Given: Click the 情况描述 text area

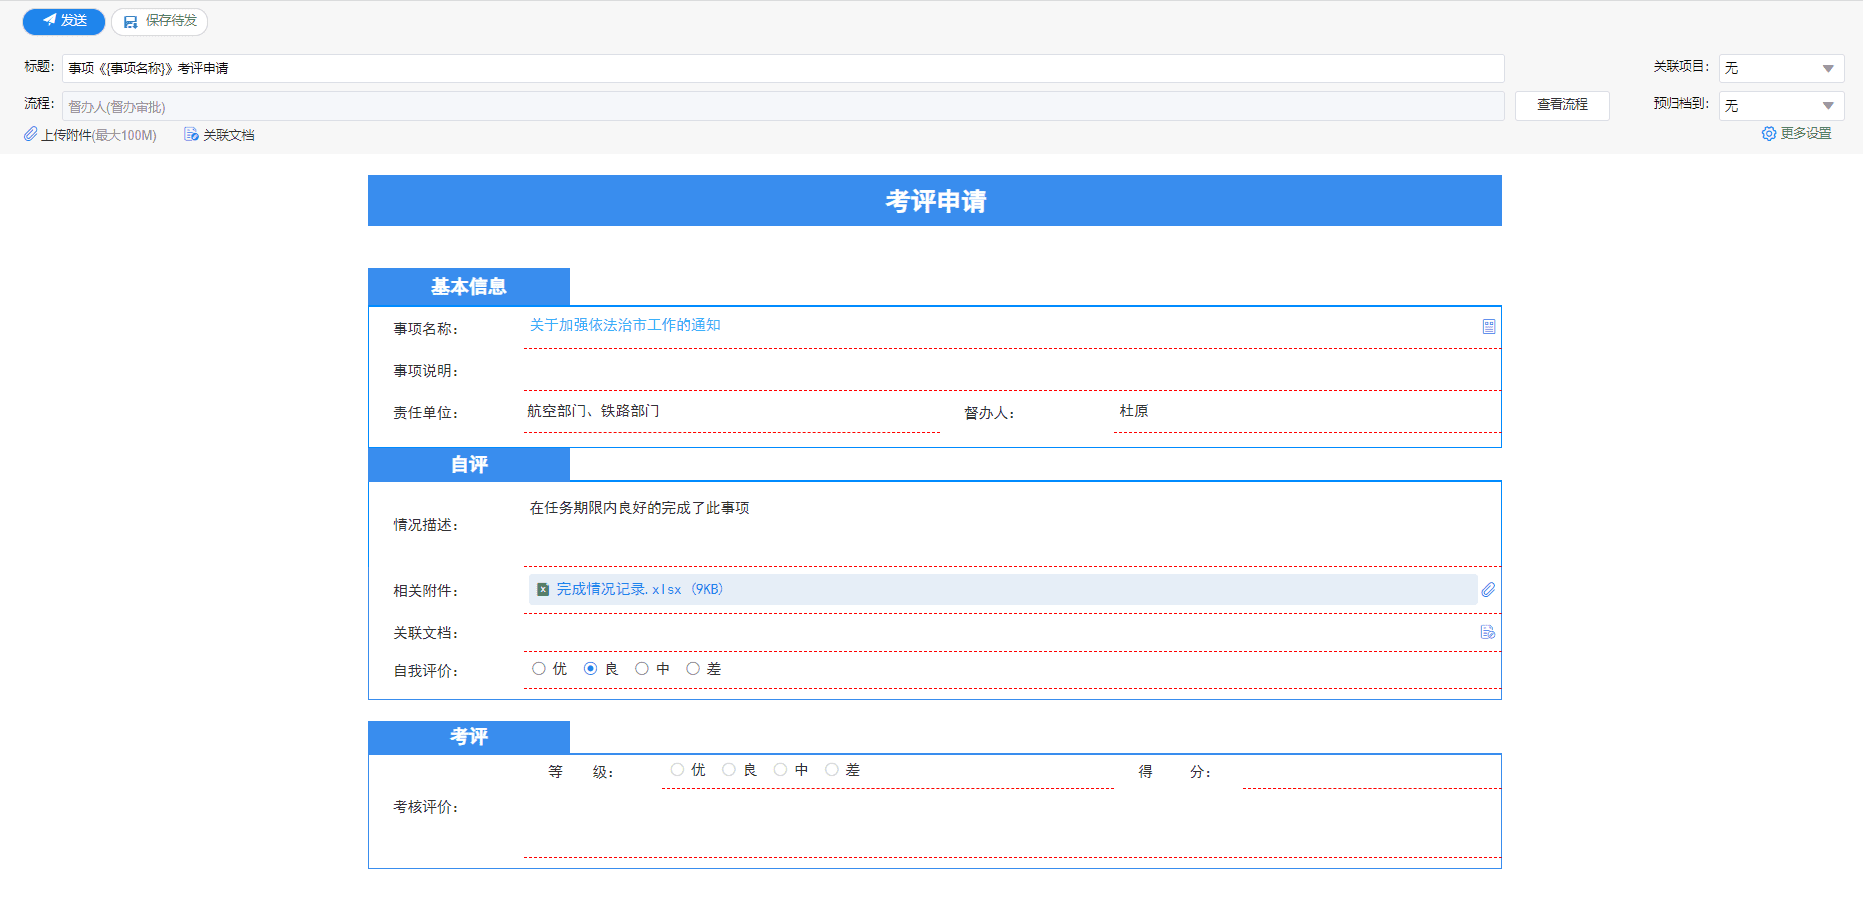Looking at the screenshot, I should [1012, 527].
